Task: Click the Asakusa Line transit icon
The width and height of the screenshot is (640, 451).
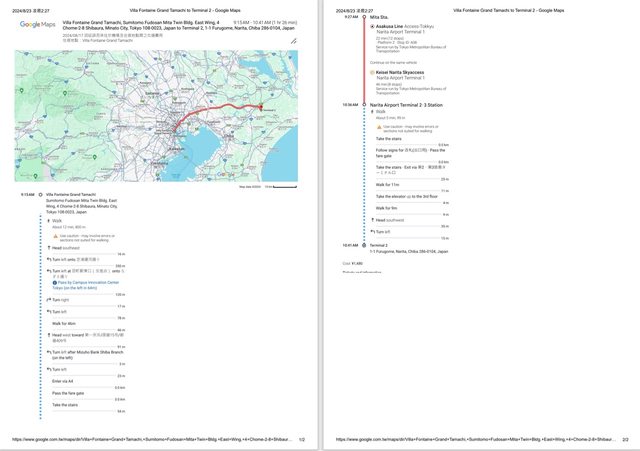Action: coord(372,28)
